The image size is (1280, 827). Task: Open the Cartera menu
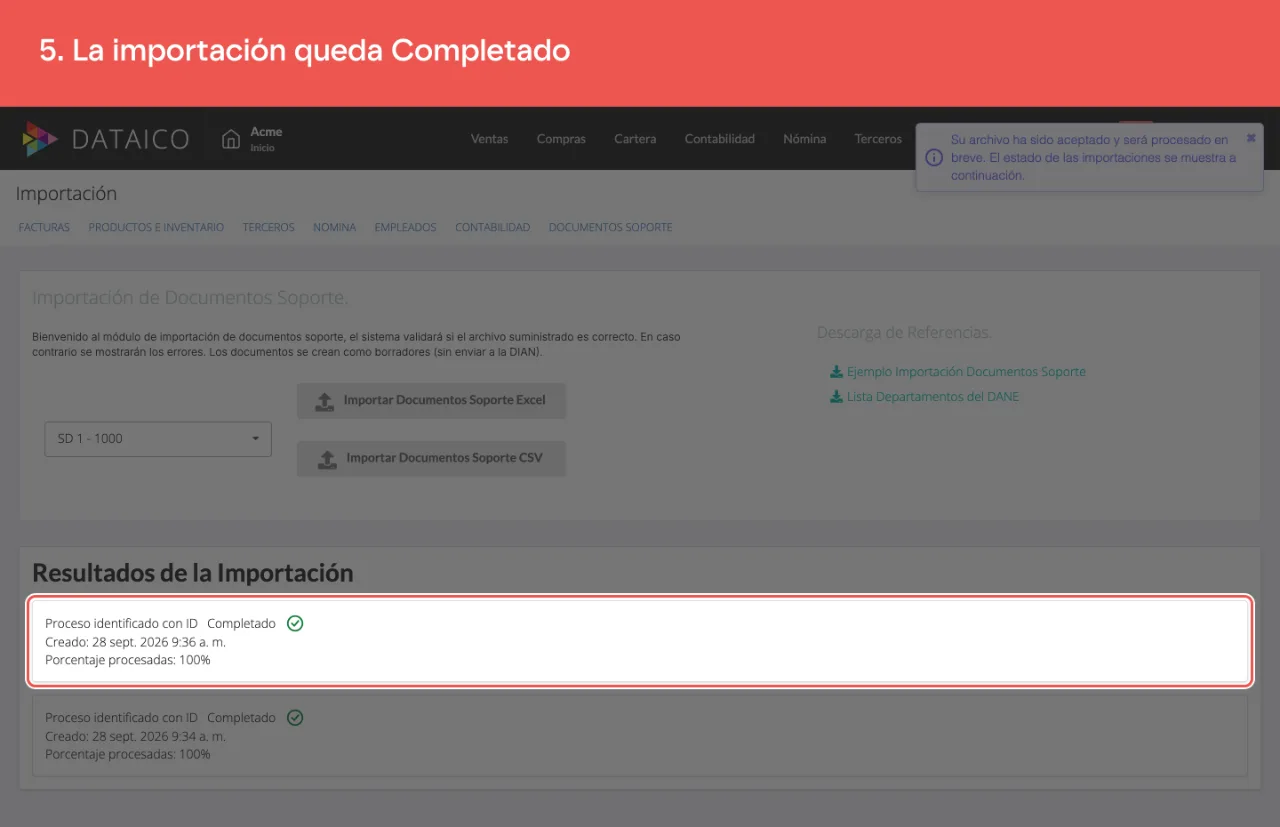click(x=635, y=139)
